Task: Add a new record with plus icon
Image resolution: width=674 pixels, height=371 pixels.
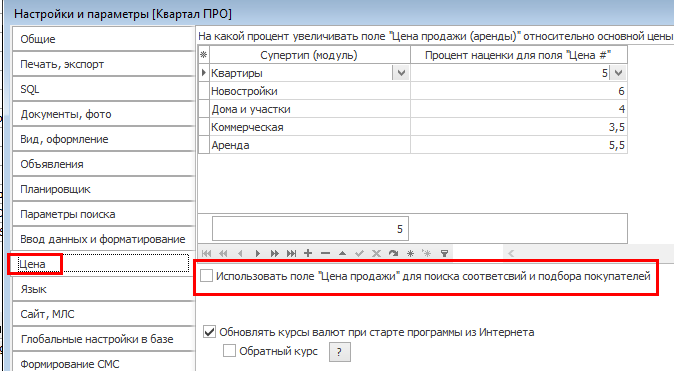Action: point(308,253)
